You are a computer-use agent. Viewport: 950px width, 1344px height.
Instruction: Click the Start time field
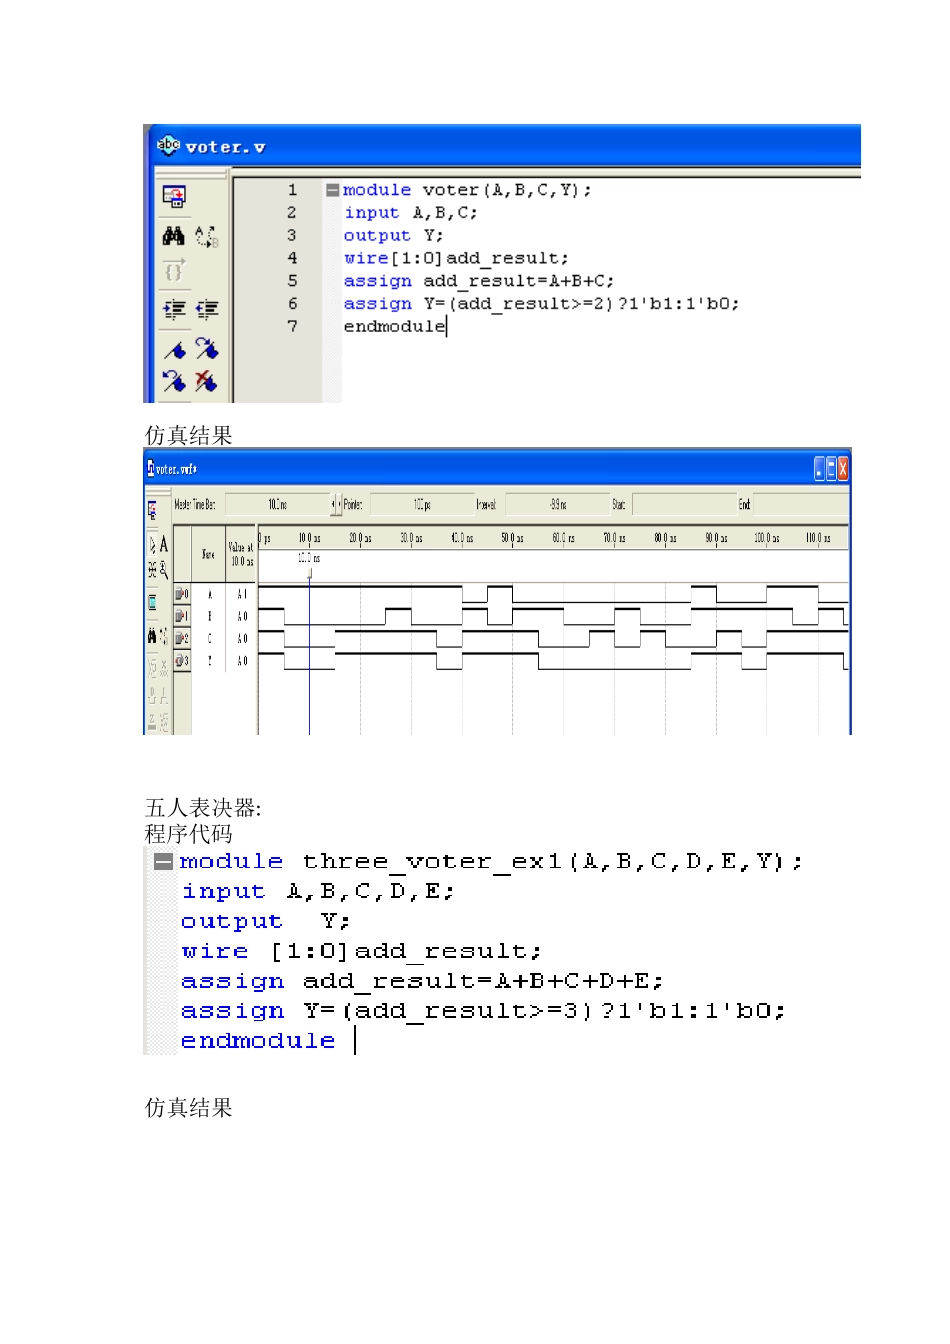point(684,504)
